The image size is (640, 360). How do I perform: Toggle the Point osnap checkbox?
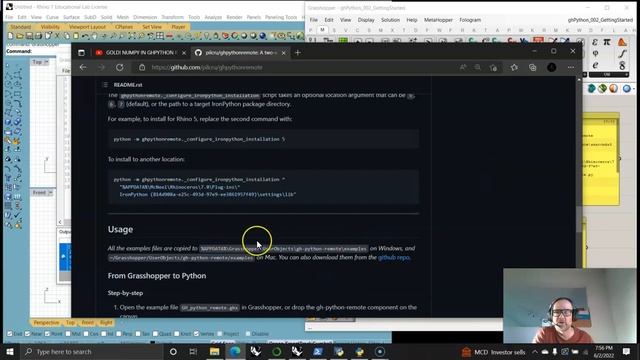point(47,334)
